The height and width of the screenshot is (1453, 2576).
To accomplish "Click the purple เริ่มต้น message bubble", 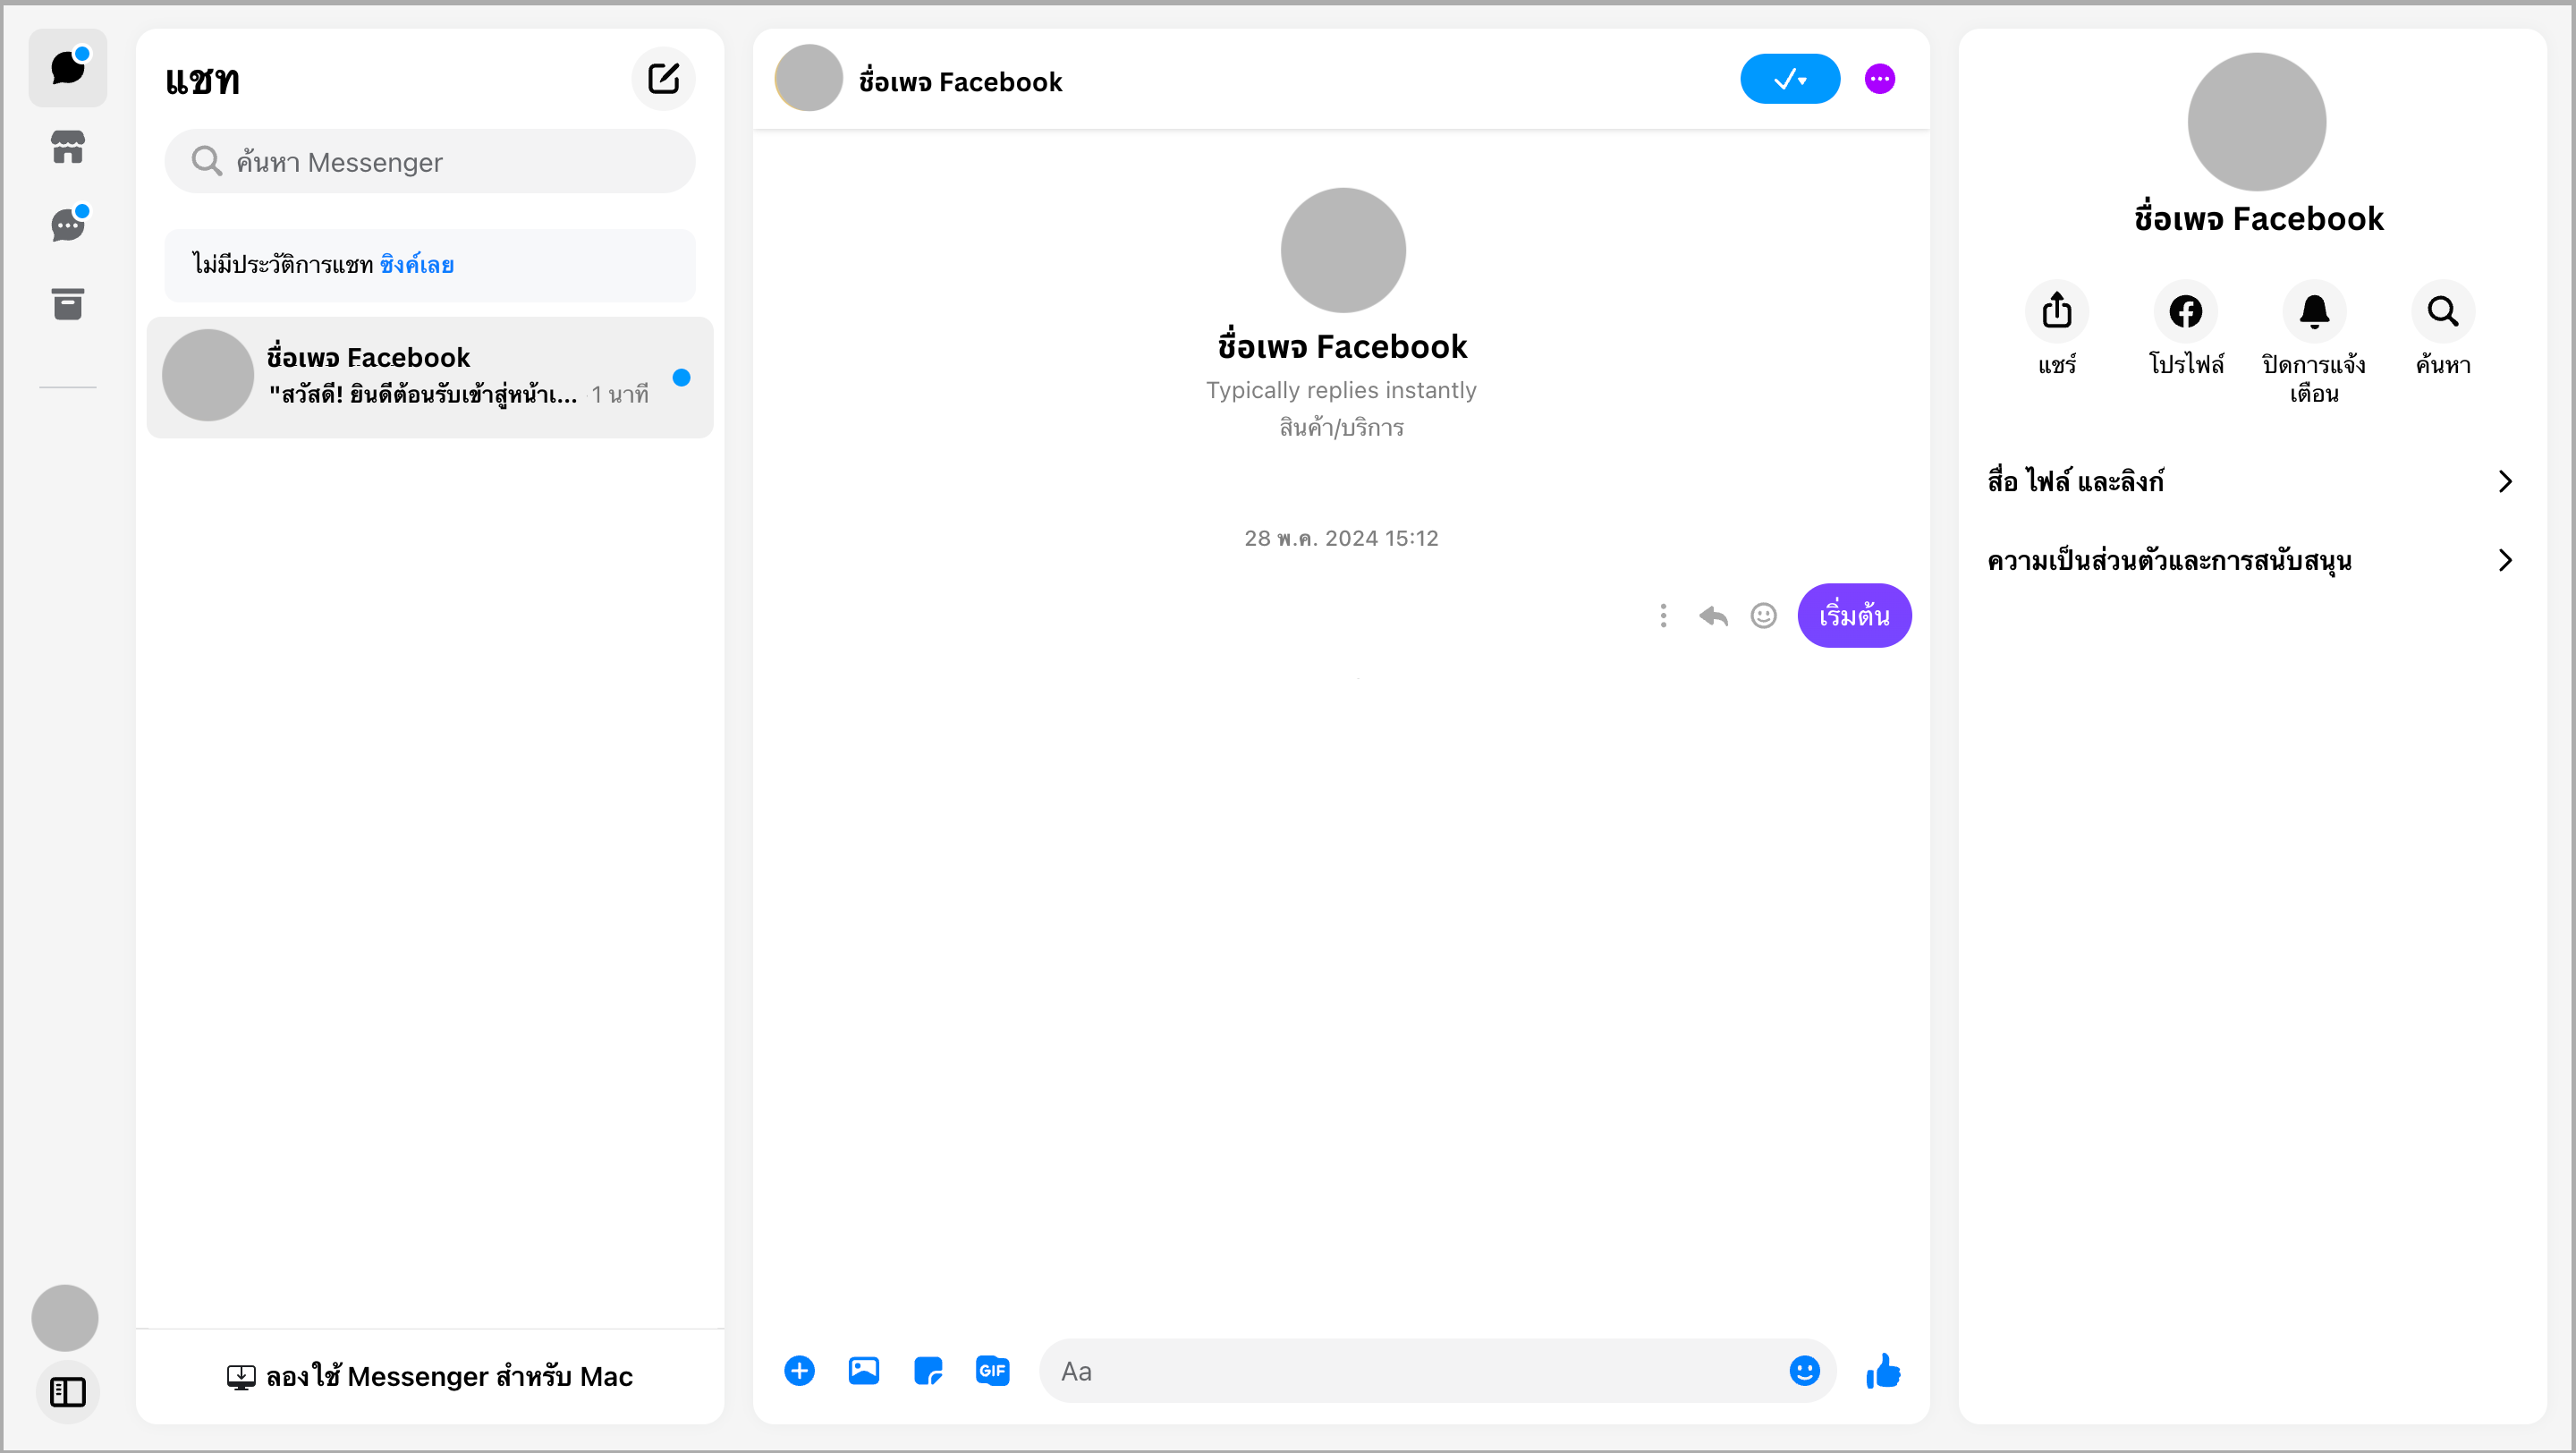I will point(1854,615).
